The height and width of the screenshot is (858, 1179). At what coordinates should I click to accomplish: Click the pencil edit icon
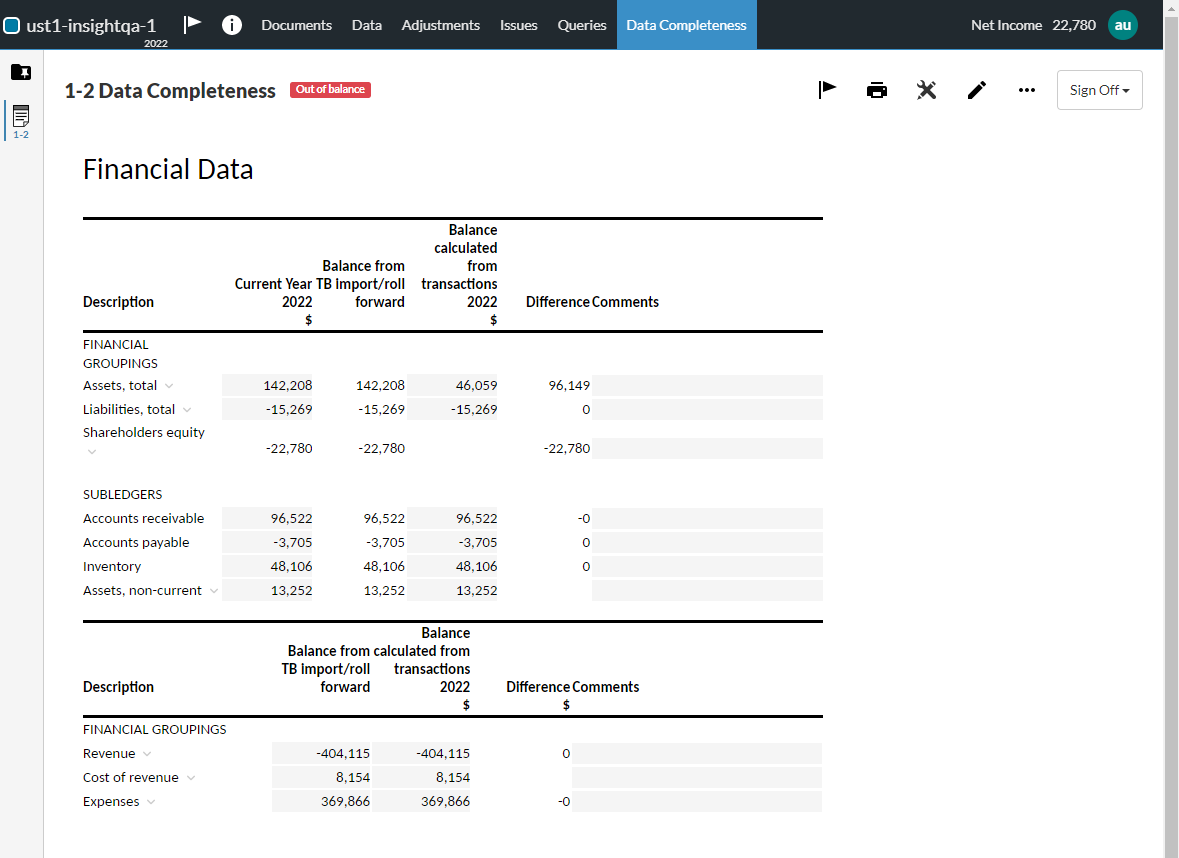(977, 90)
